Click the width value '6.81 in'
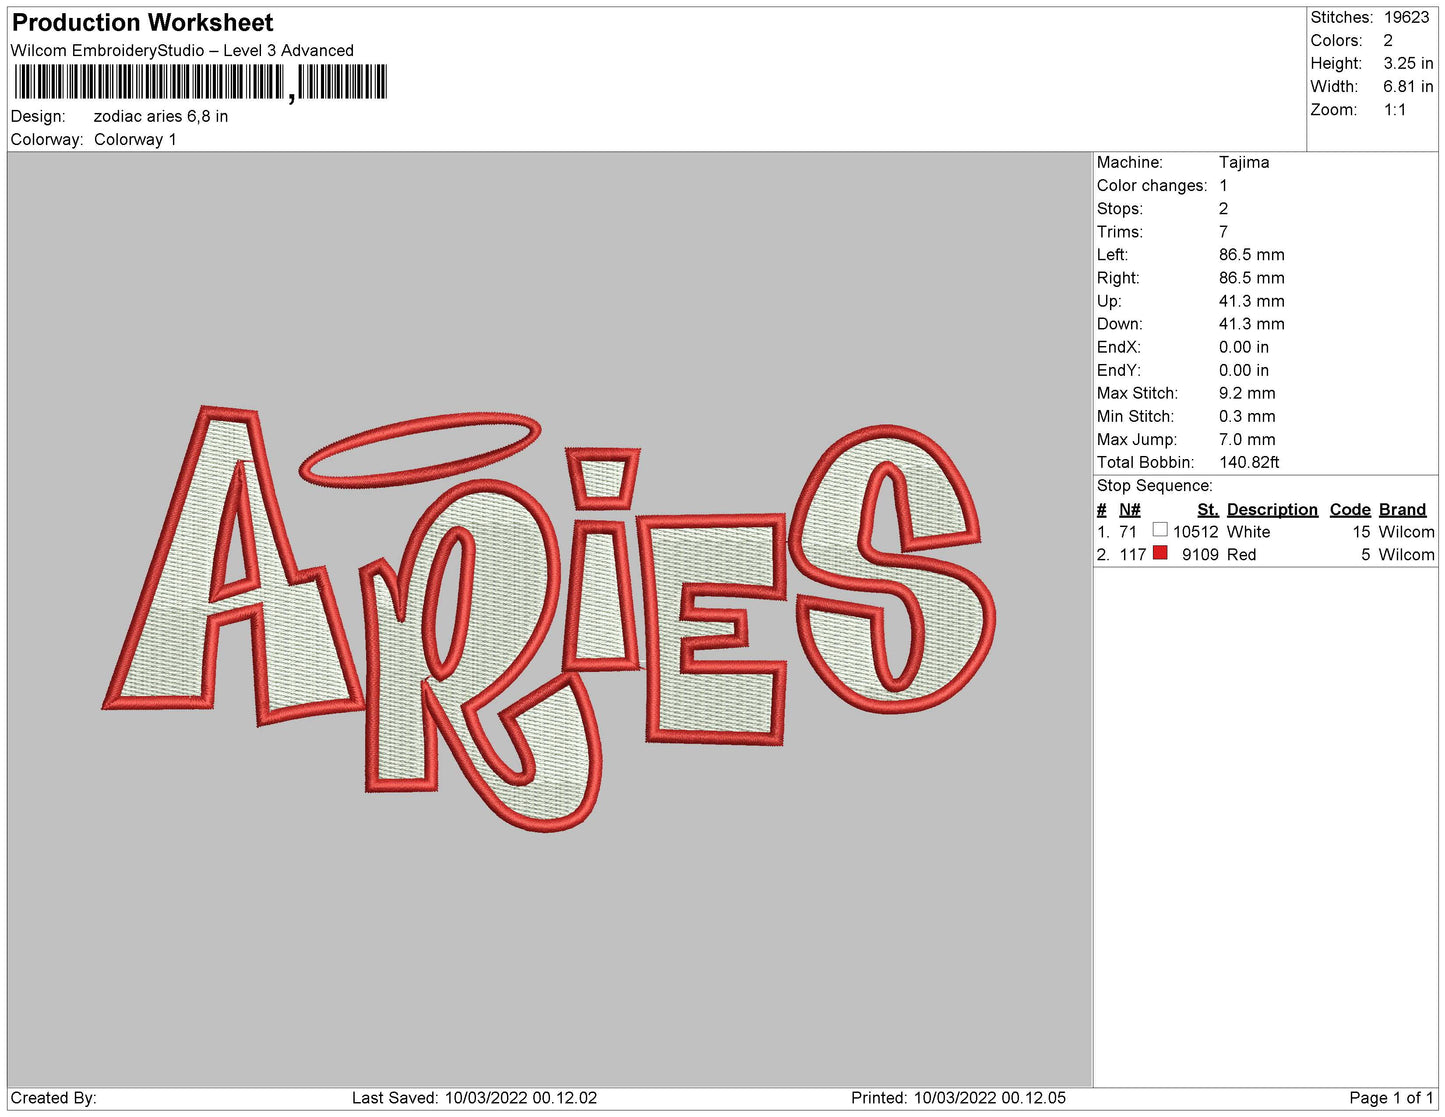 click(x=1408, y=86)
